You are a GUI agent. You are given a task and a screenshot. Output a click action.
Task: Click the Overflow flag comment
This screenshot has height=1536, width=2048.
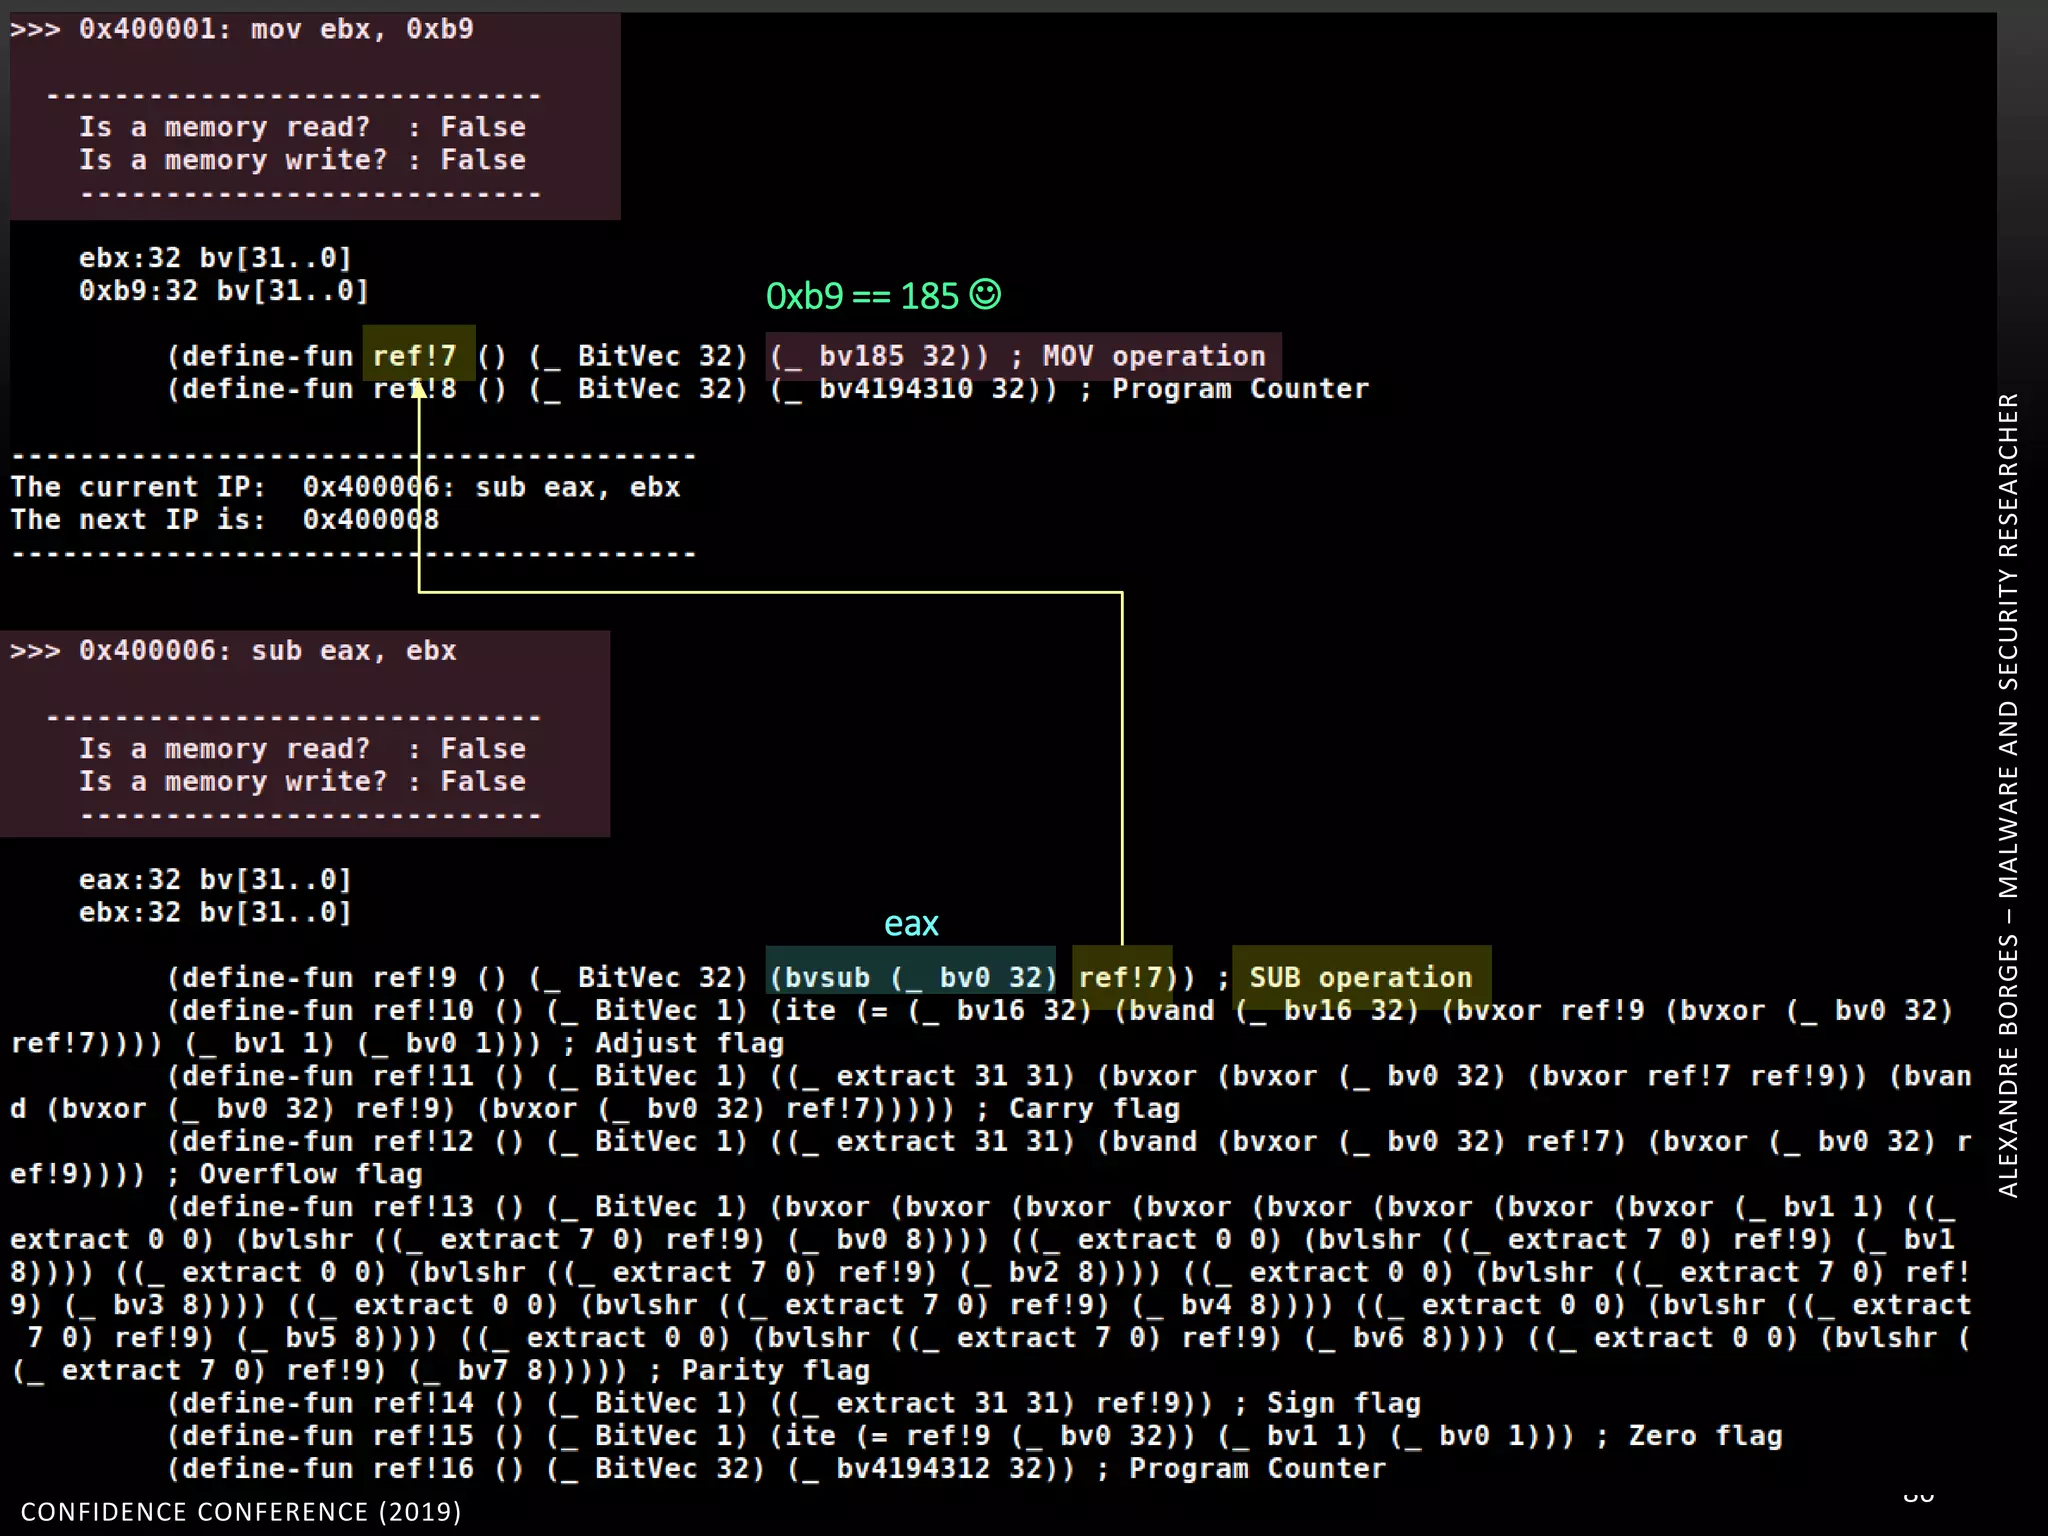310,1173
